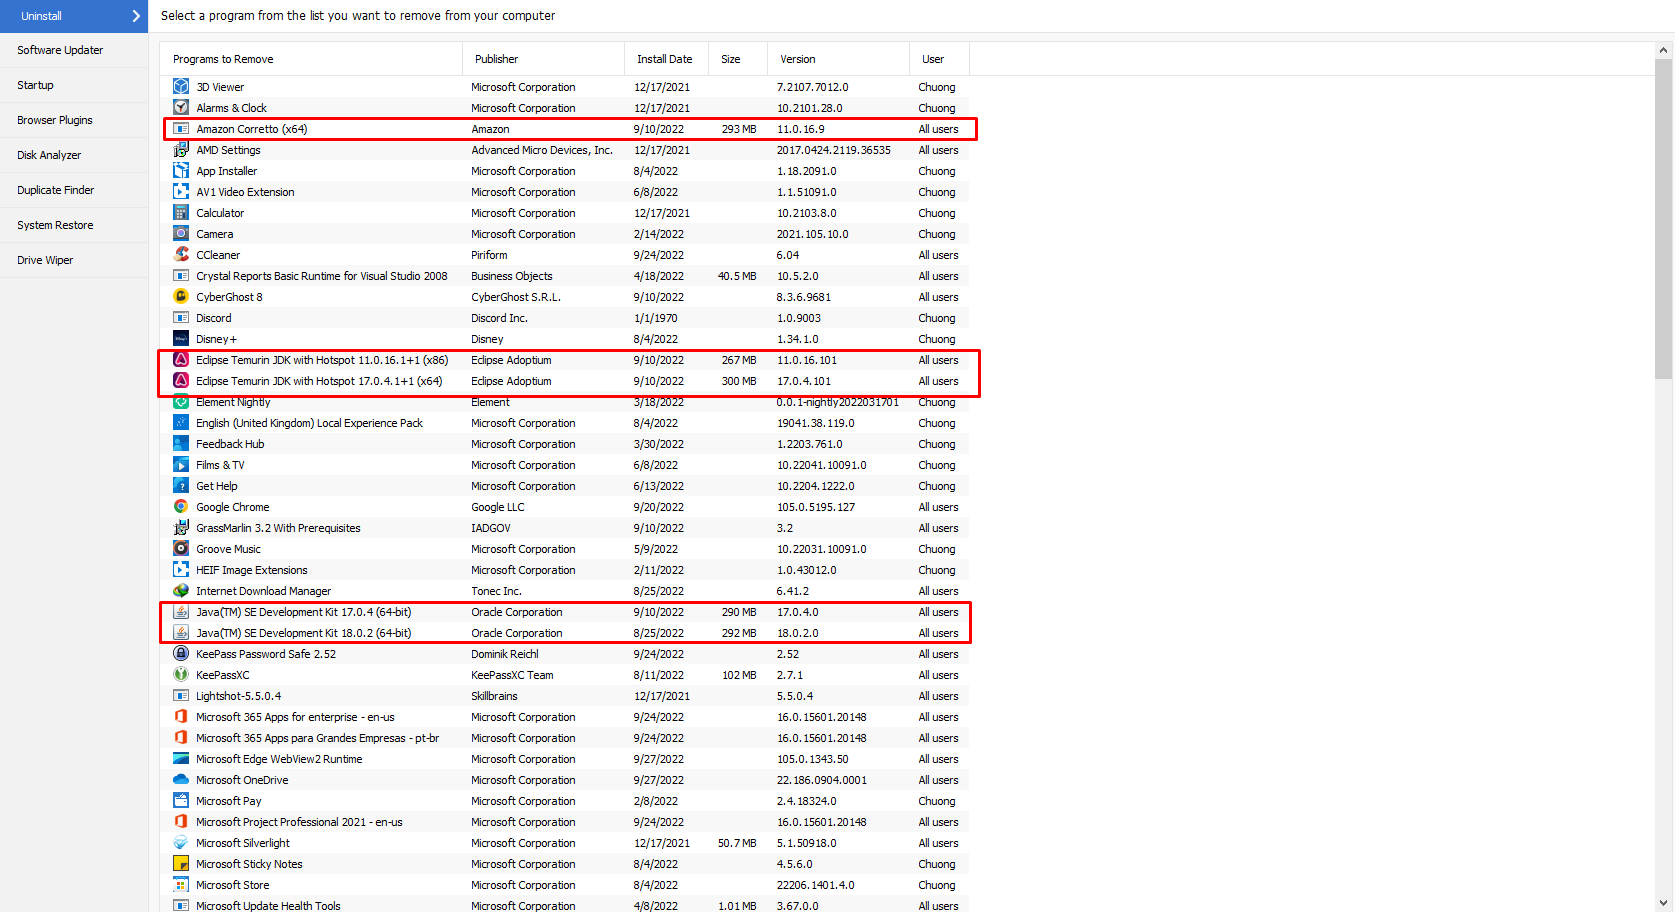Select Crystal Reports Basic Runtime for Visual Studio 2008
Image resolution: width=1675 pixels, height=912 pixels.
click(x=565, y=276)
